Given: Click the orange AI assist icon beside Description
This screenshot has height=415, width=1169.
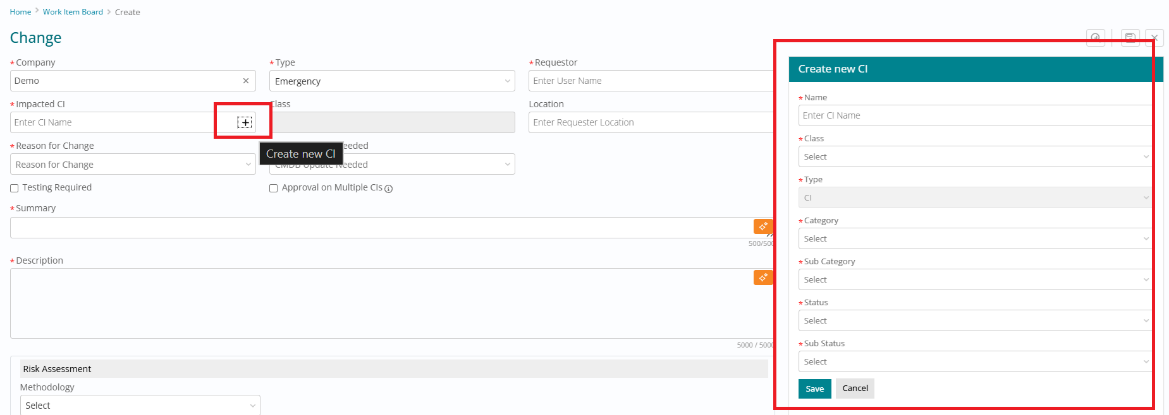Looking at the screenshot, I should coord(763,277).
